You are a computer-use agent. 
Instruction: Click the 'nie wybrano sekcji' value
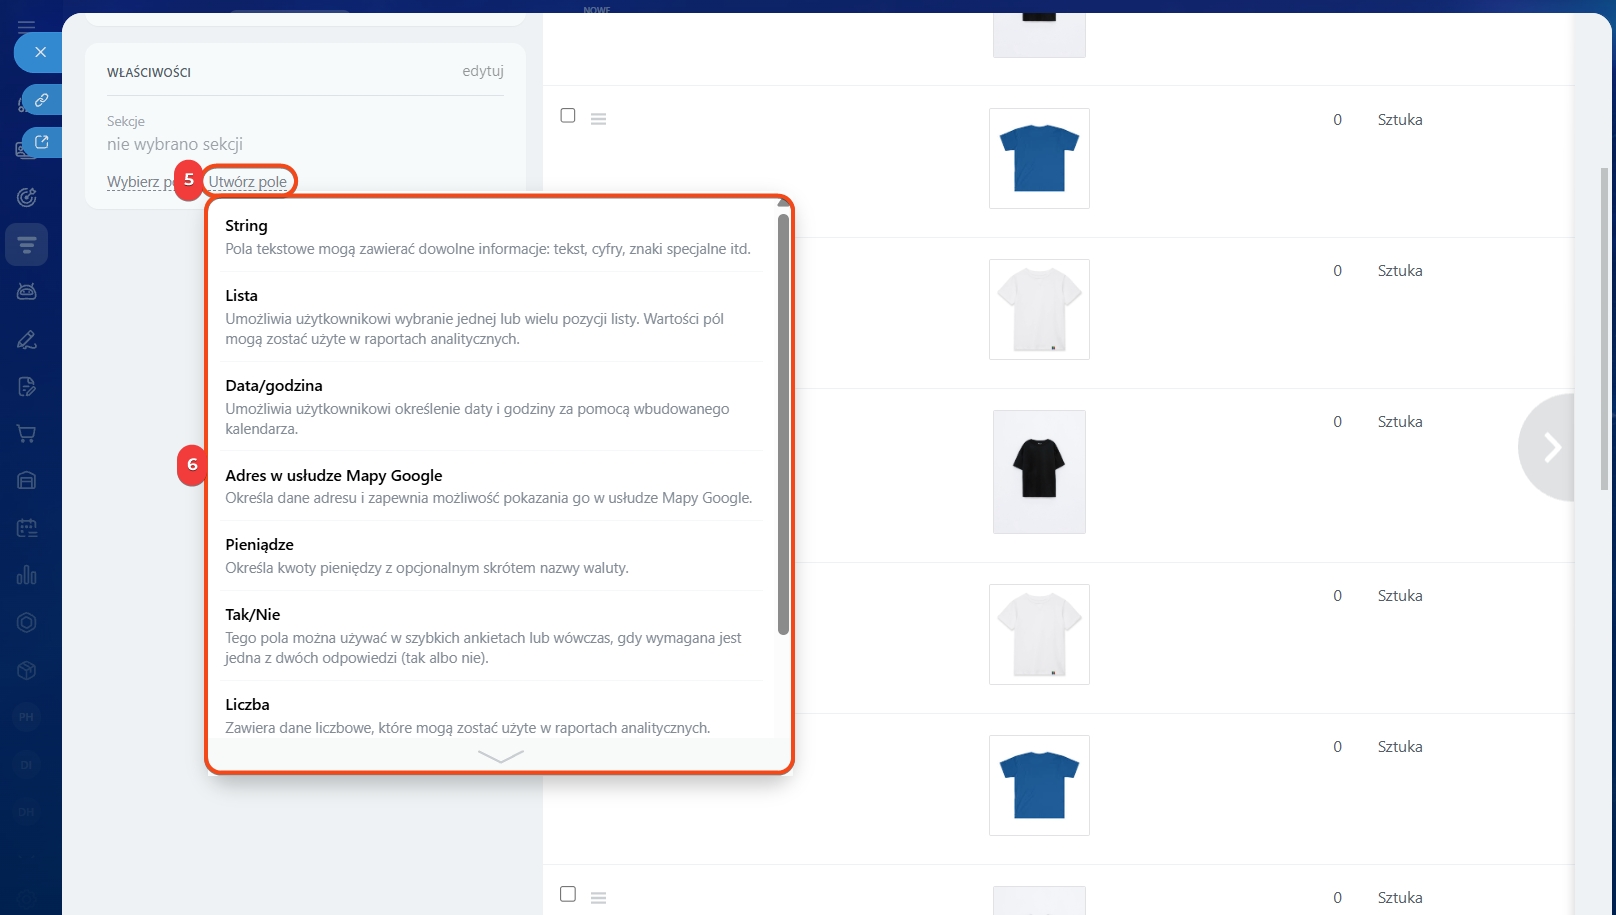tap(175, 144)
